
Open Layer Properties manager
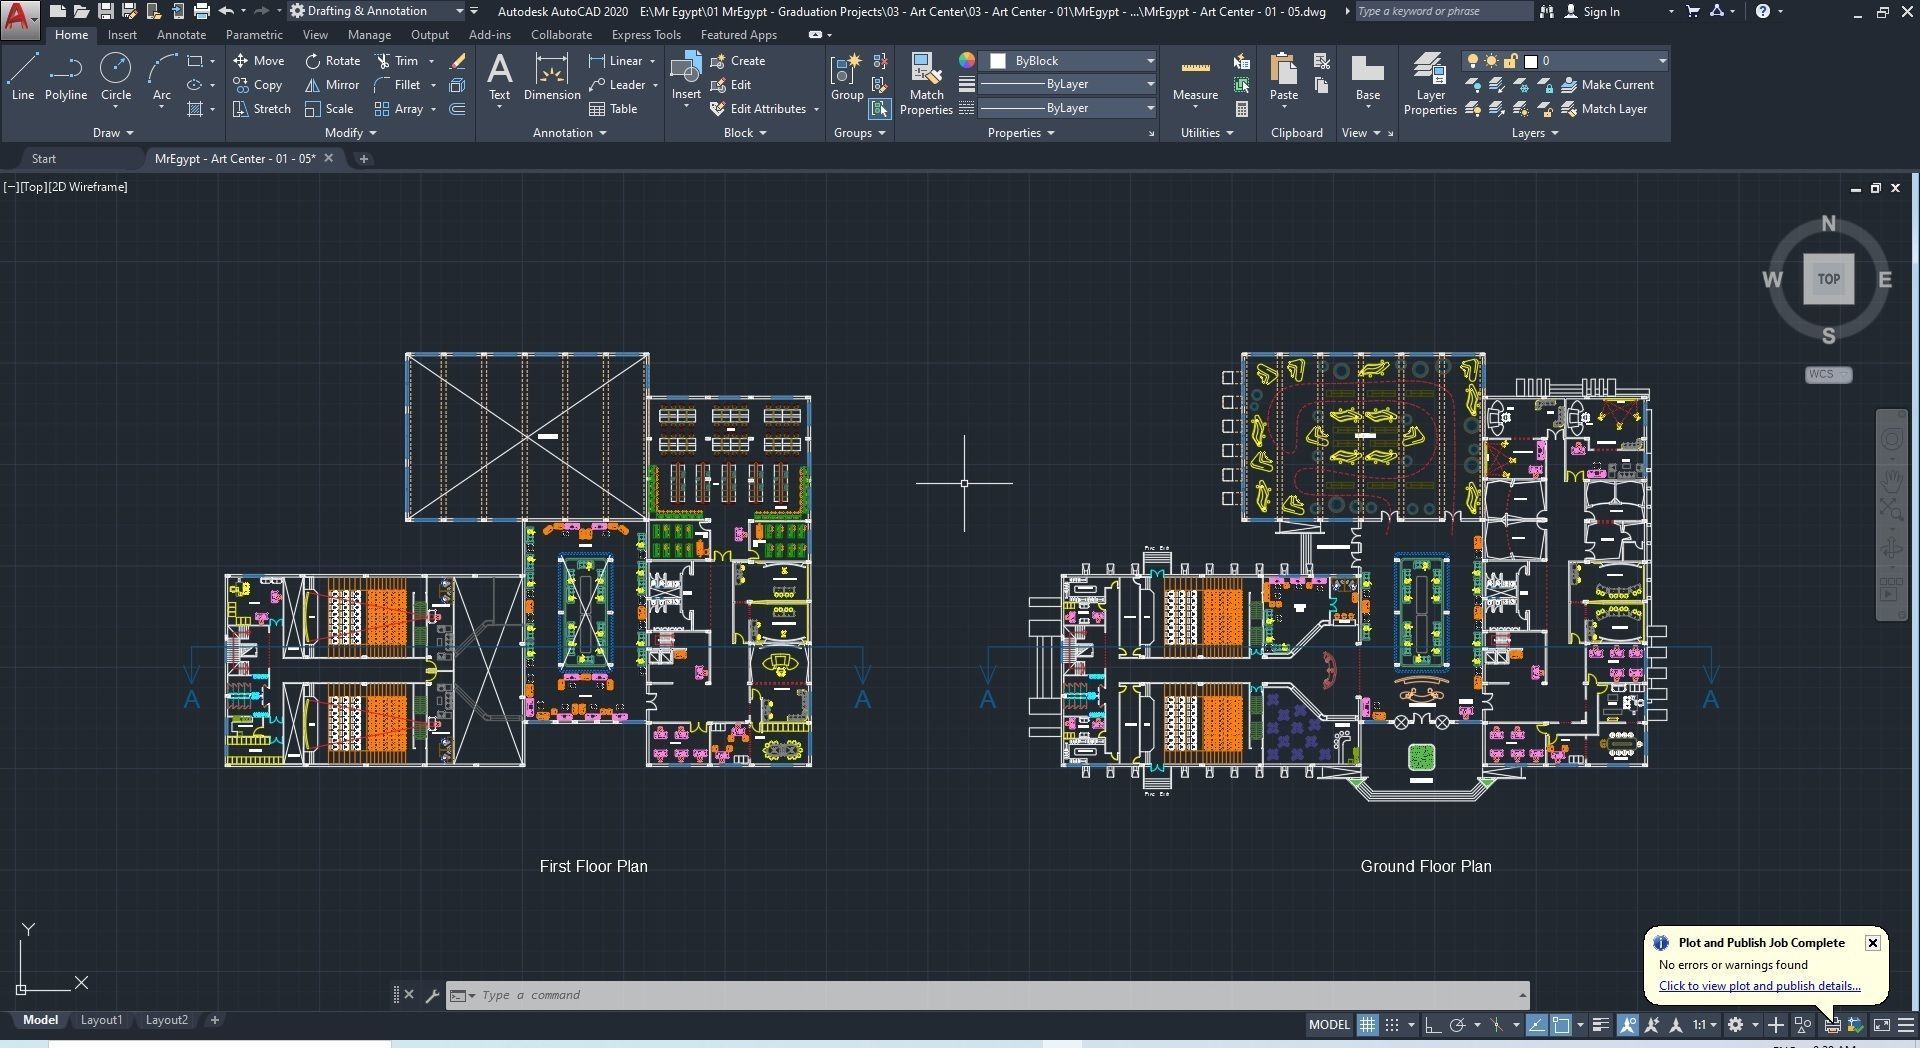[x=1430, y=84]
